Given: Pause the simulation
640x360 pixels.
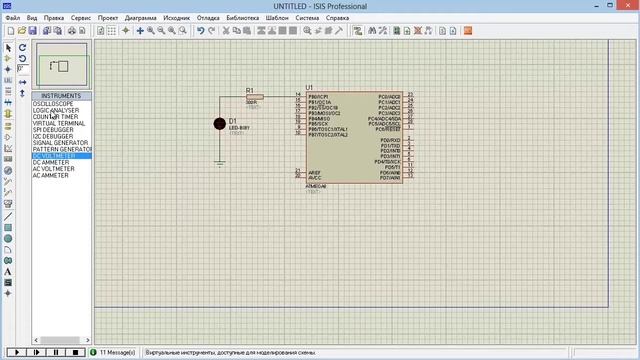Looking at the screenshot, I should (56, 352).
